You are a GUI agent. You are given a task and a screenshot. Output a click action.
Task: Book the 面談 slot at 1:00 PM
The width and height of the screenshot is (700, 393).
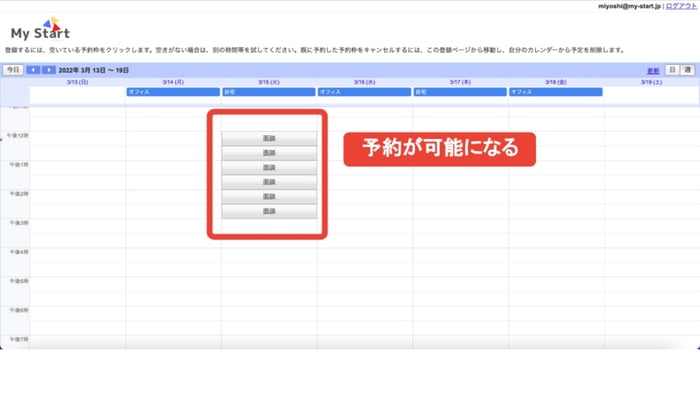(x=269, y=167)
